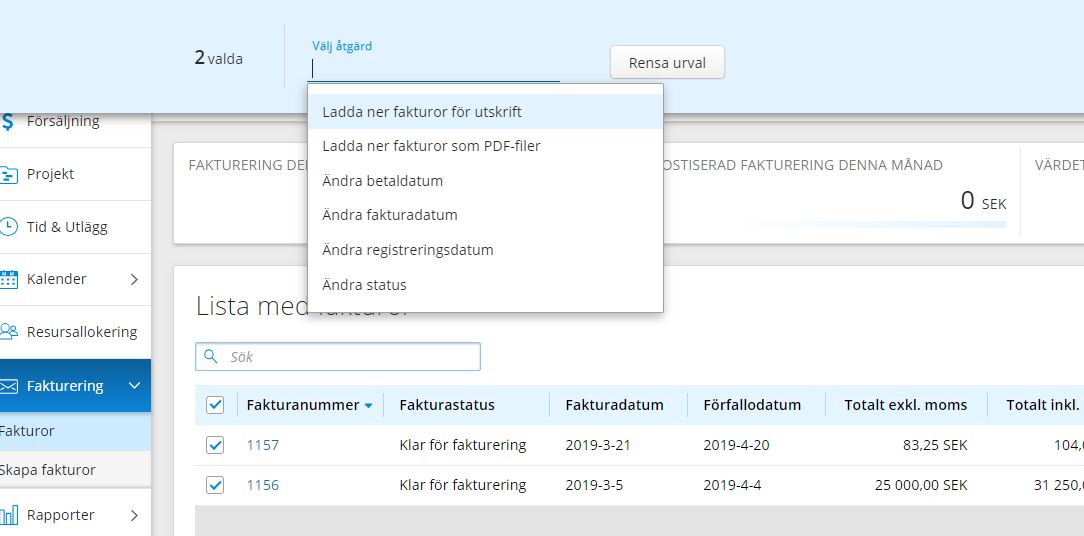
Task: Click the Sök search input field
Action: 338,357
